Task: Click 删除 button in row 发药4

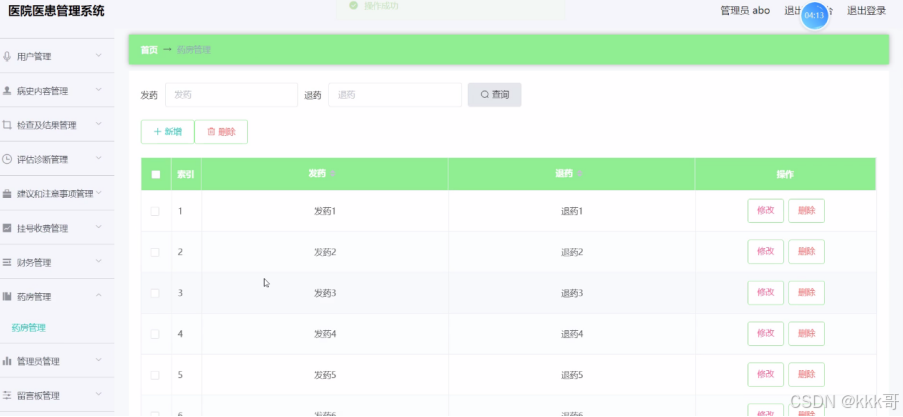Action: click(x=806, y=333)
